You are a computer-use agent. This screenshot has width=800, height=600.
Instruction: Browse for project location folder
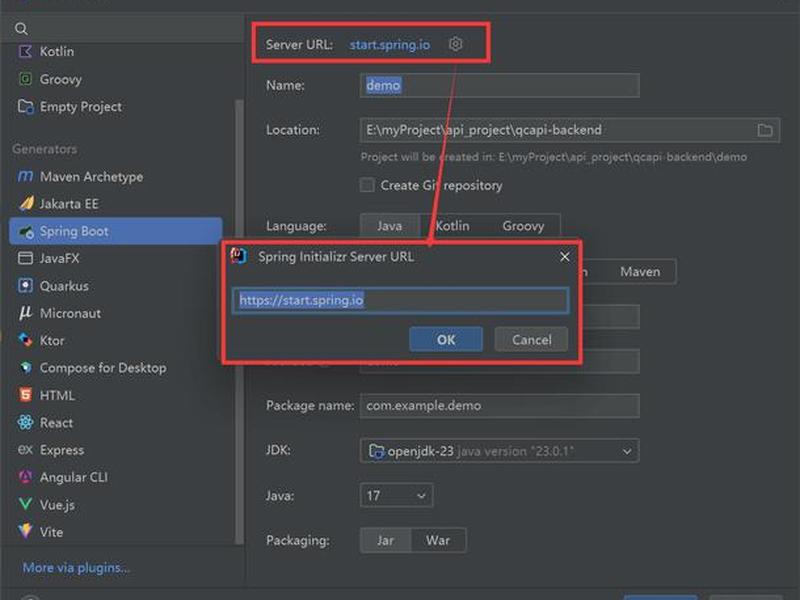pos(764,130)
